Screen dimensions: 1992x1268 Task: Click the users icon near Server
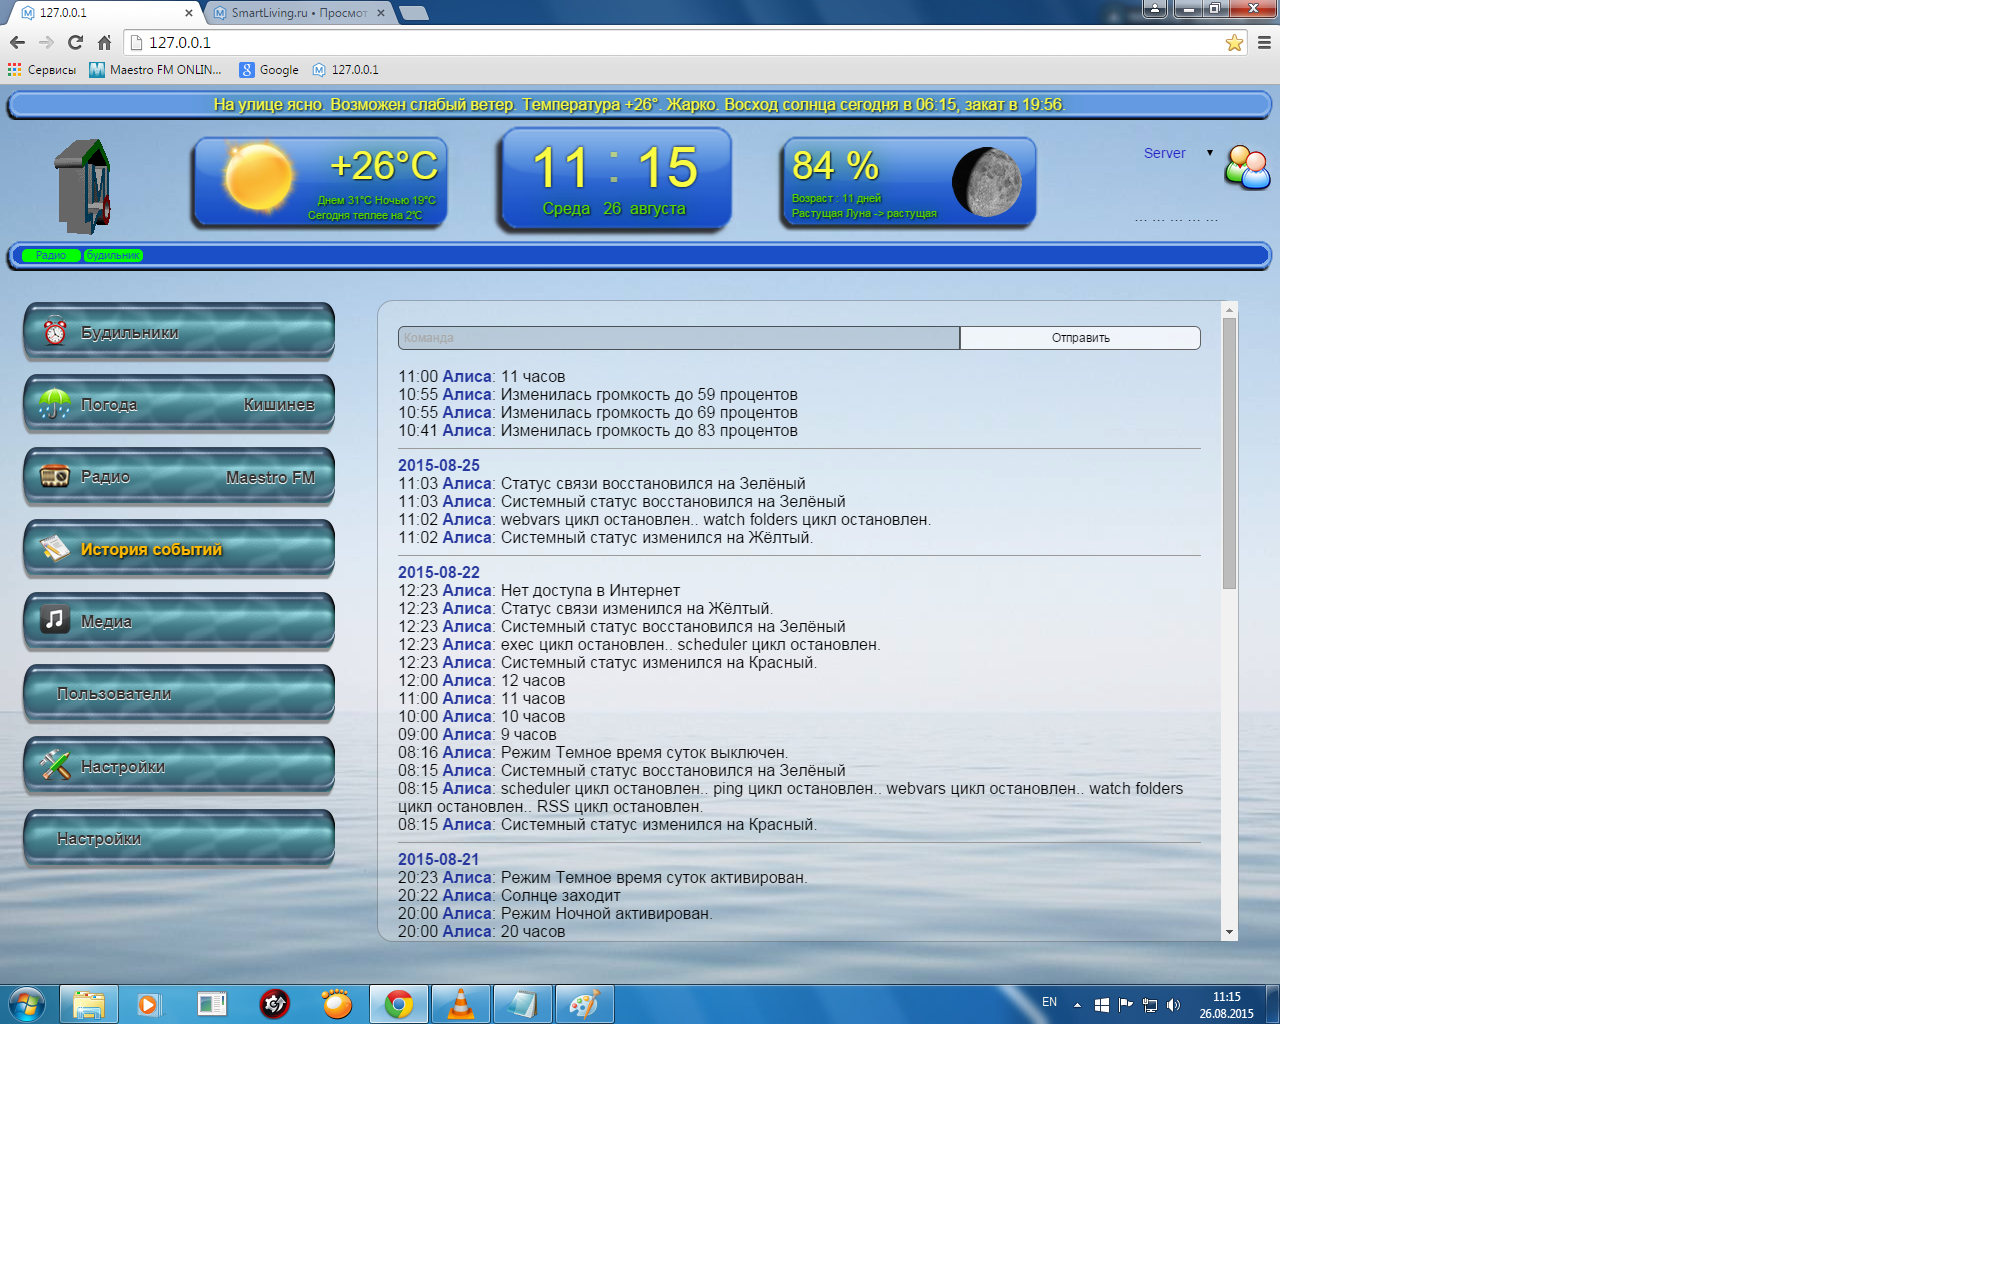(x=1247, y=167)
